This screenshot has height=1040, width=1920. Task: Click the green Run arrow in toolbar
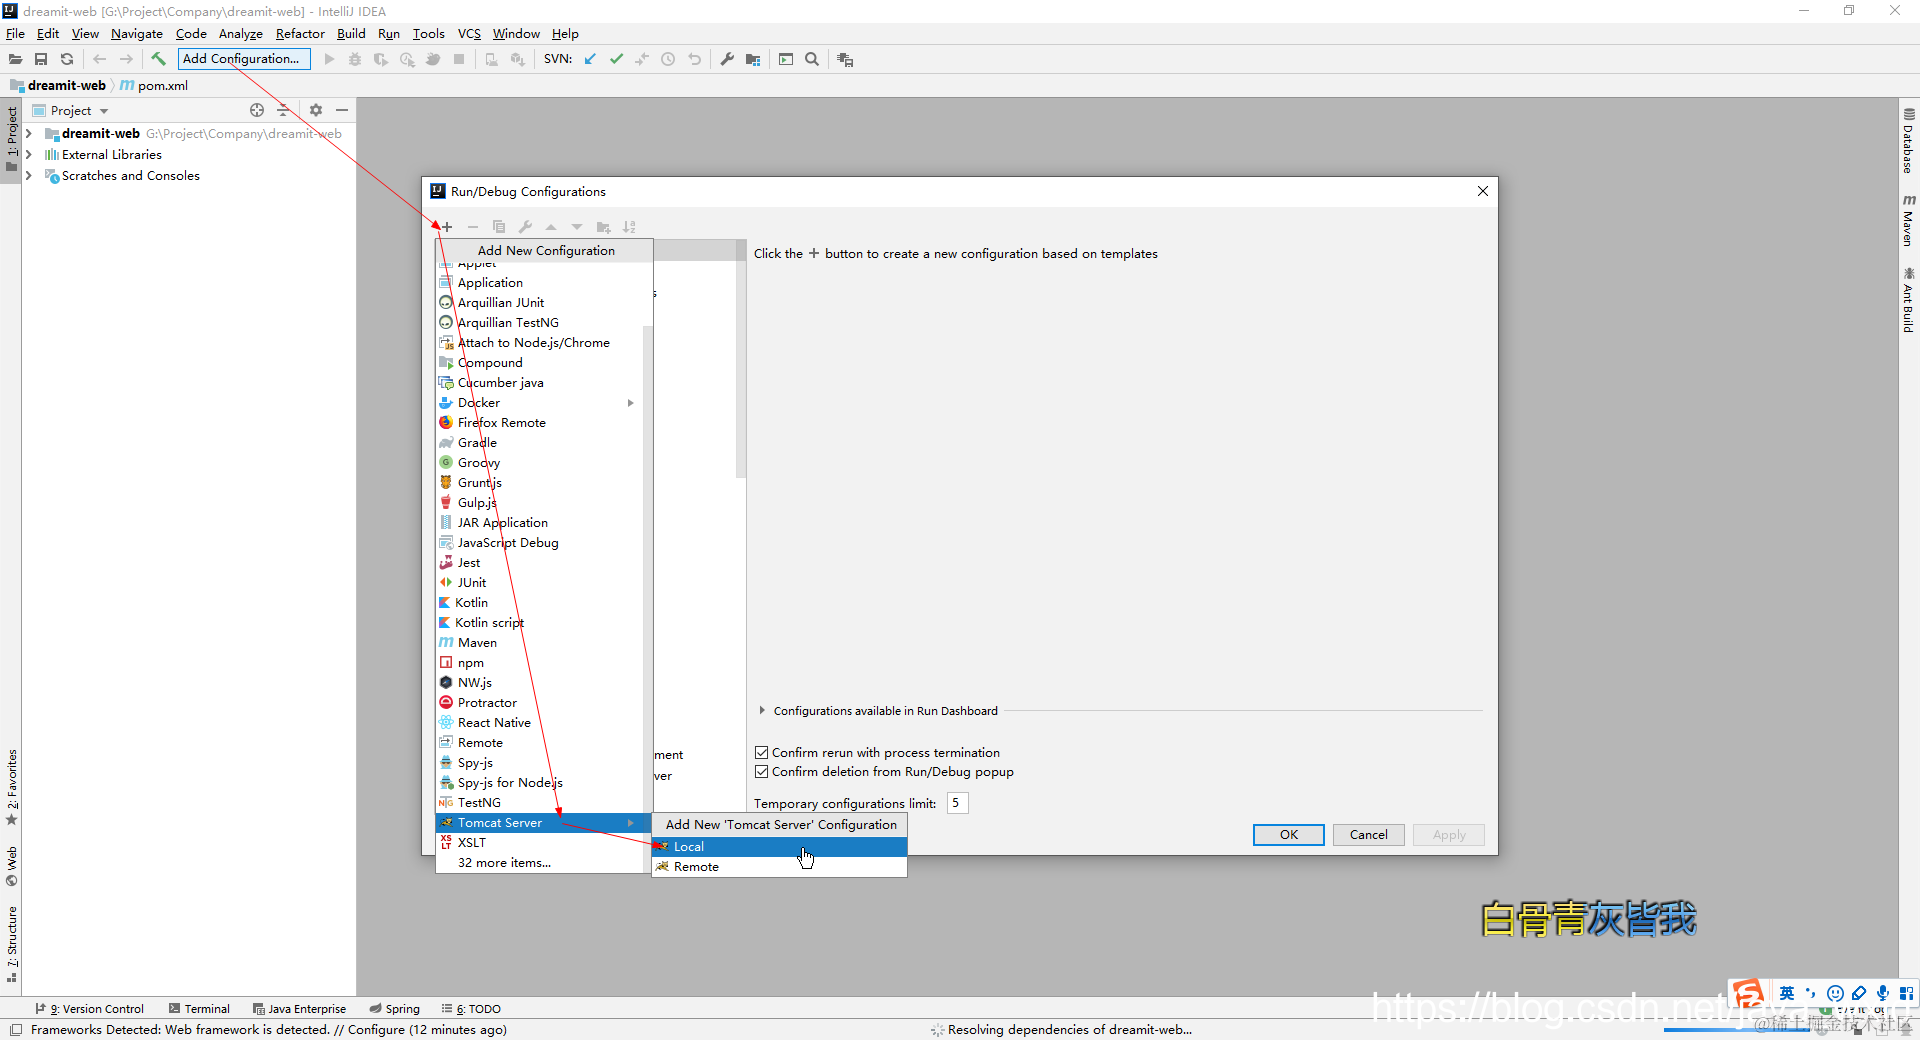point(329,59)
